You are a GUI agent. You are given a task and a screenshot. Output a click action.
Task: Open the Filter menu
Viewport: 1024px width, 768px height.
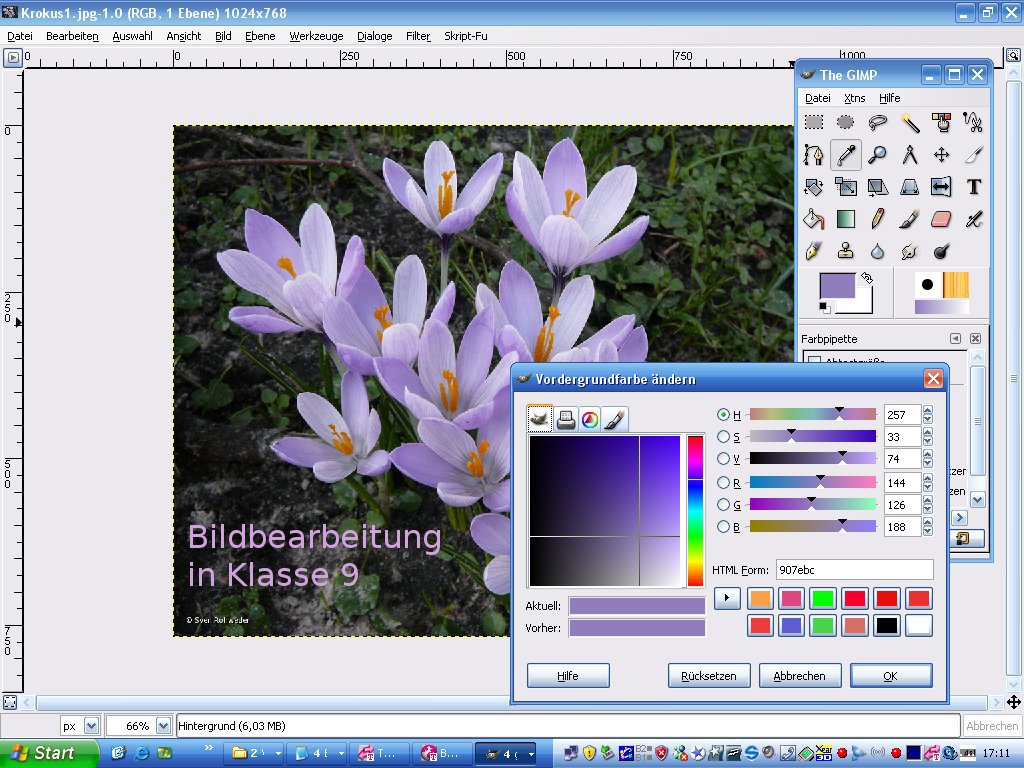point(417,36)
